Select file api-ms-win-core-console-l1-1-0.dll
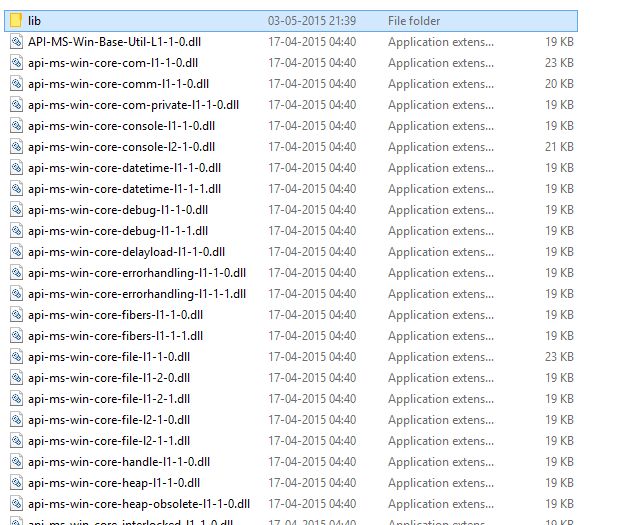The image size is (637, 525). coord(121,126)
